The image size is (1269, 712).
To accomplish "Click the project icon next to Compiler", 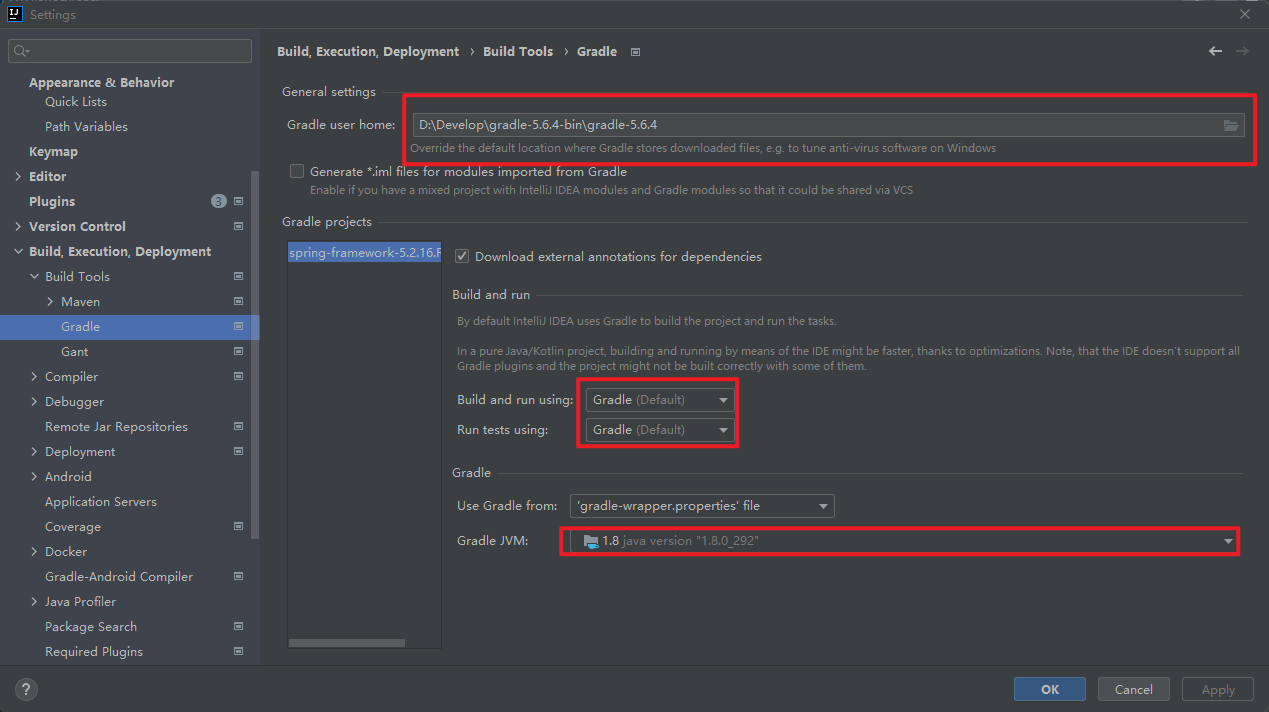I will [238, 376].
